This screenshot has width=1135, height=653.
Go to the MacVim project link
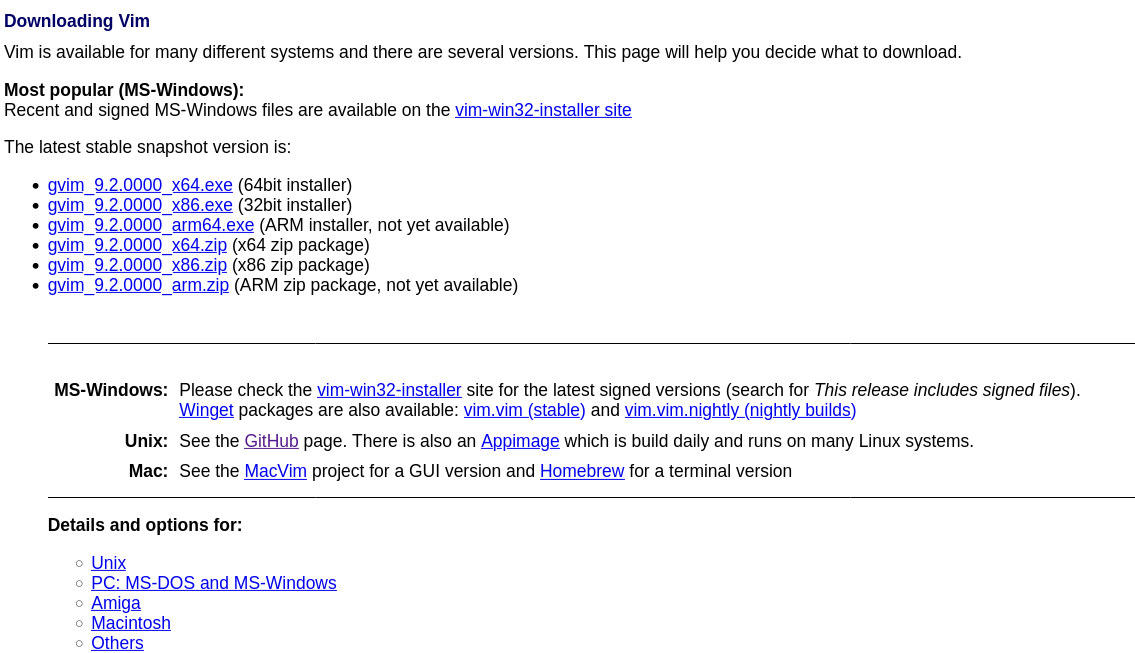[x=275, y=471]
